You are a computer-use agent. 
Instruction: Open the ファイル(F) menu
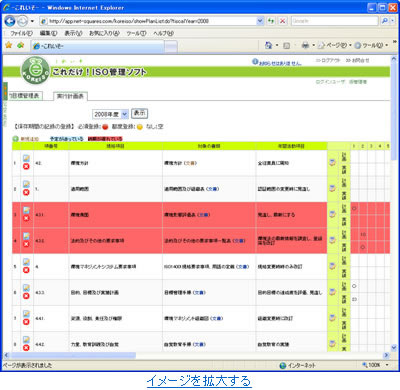tap(21, 33)
